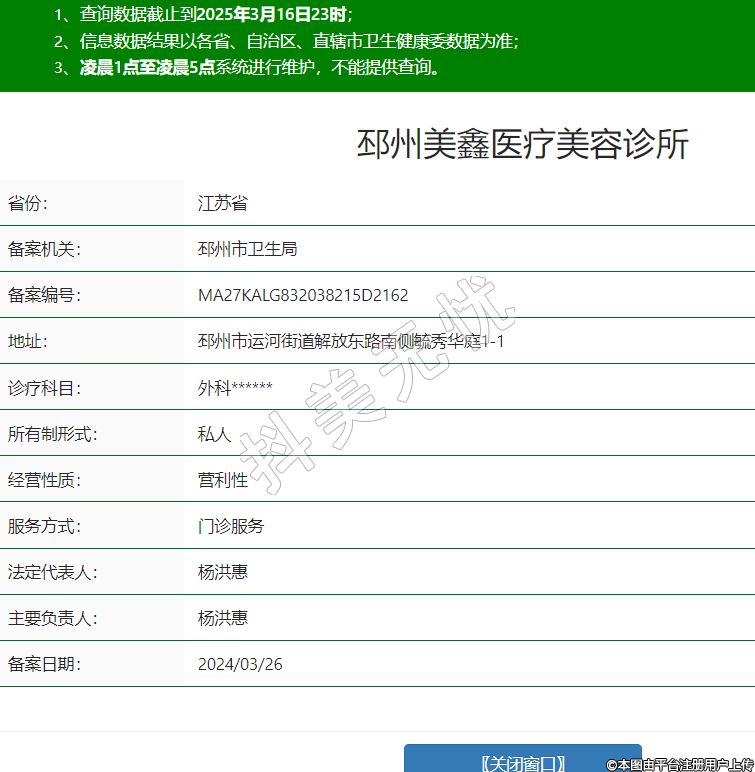The image size is (755, 772).
Task: Select the authority value 邳州市卫生局
Action: 247,249
